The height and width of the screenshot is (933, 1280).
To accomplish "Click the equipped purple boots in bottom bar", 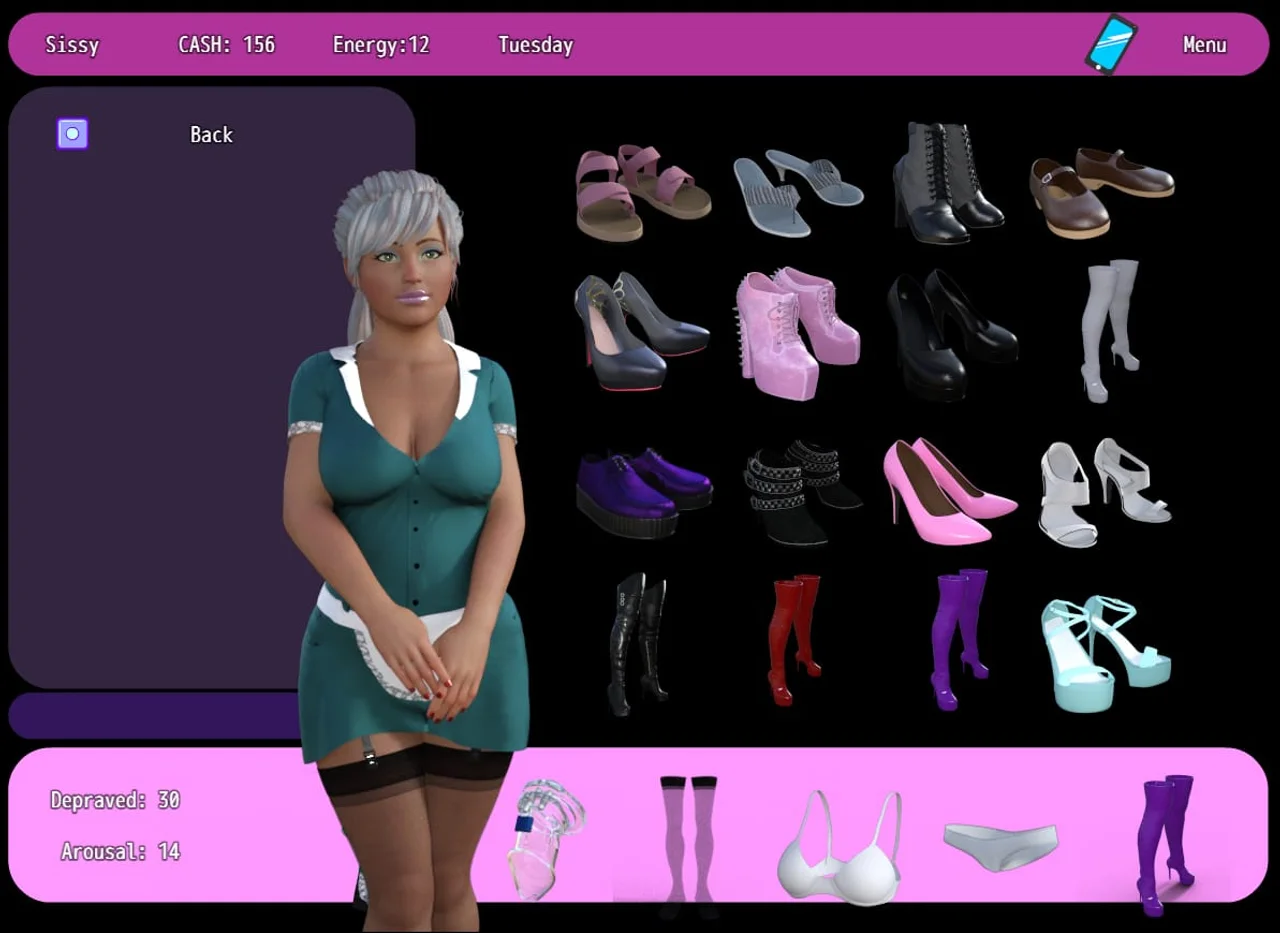I will (x=1165, y=844).
